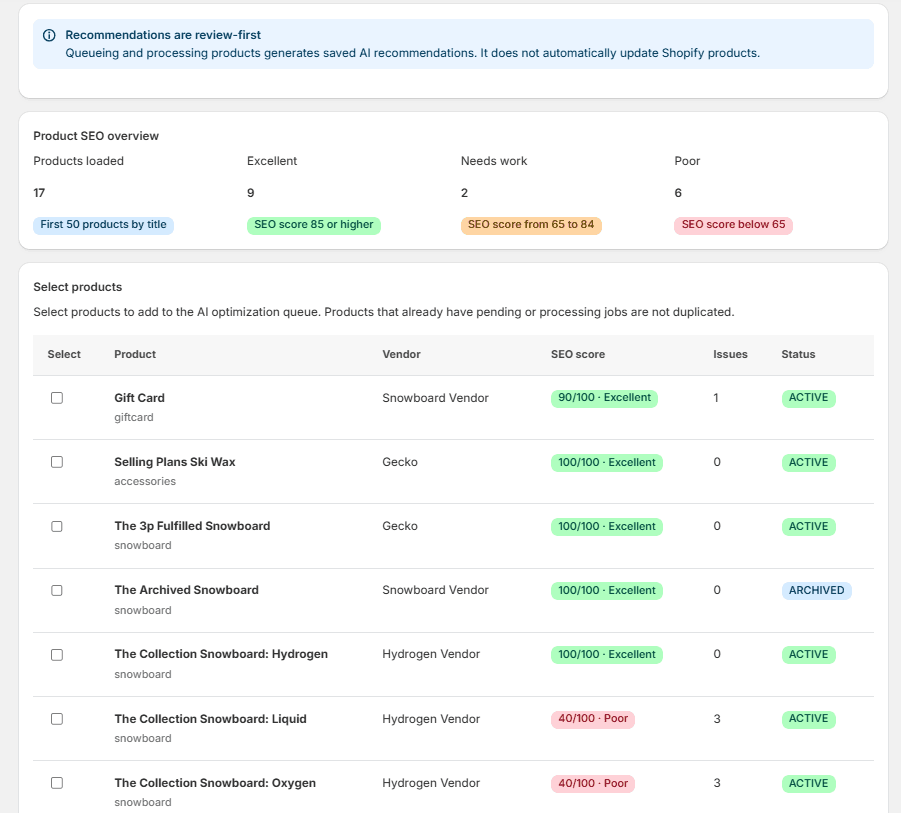Click The Archived Snowboard title
Screen dimensions: 901x813
[x=186, y=590]
